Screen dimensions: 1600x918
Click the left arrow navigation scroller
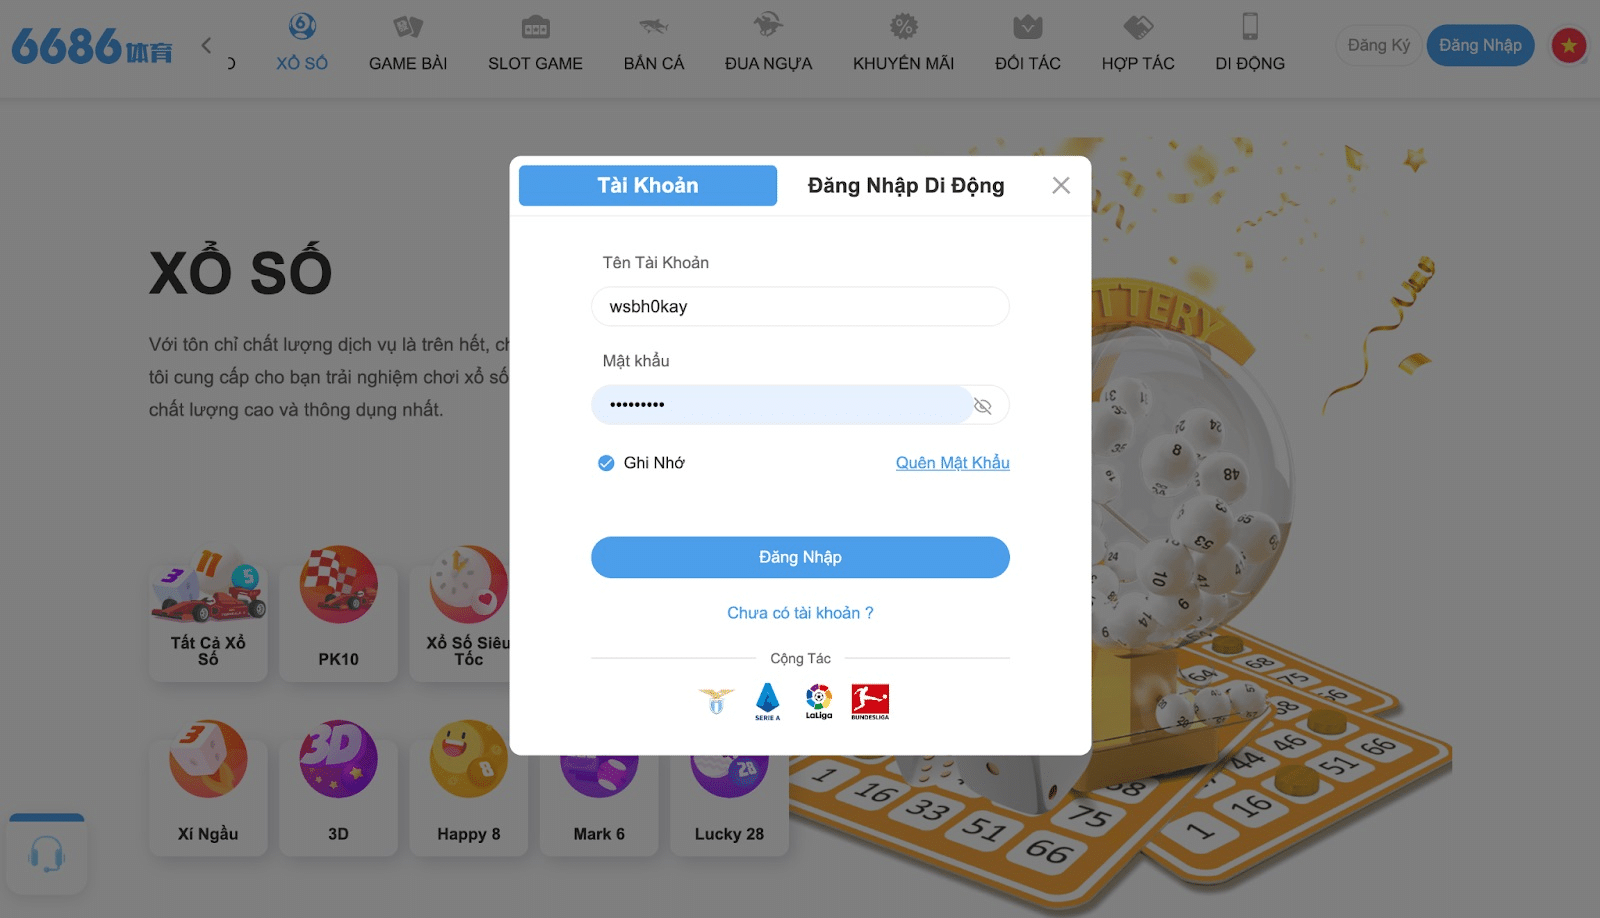(x=207, y=45)
